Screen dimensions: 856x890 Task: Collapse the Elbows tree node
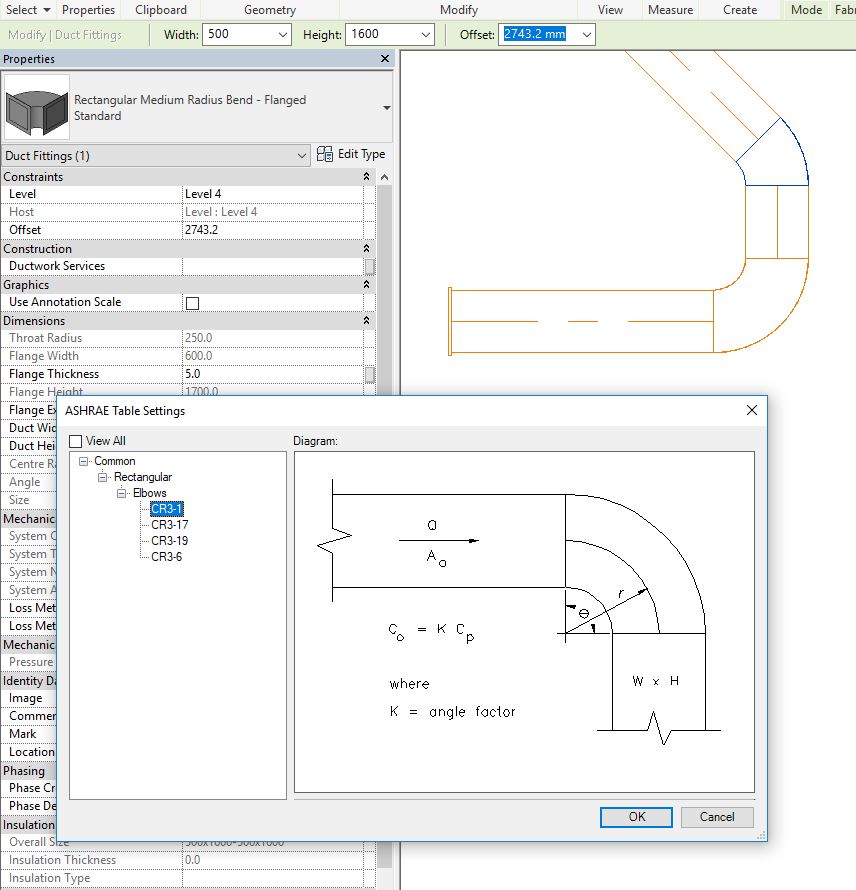point(121,493)
